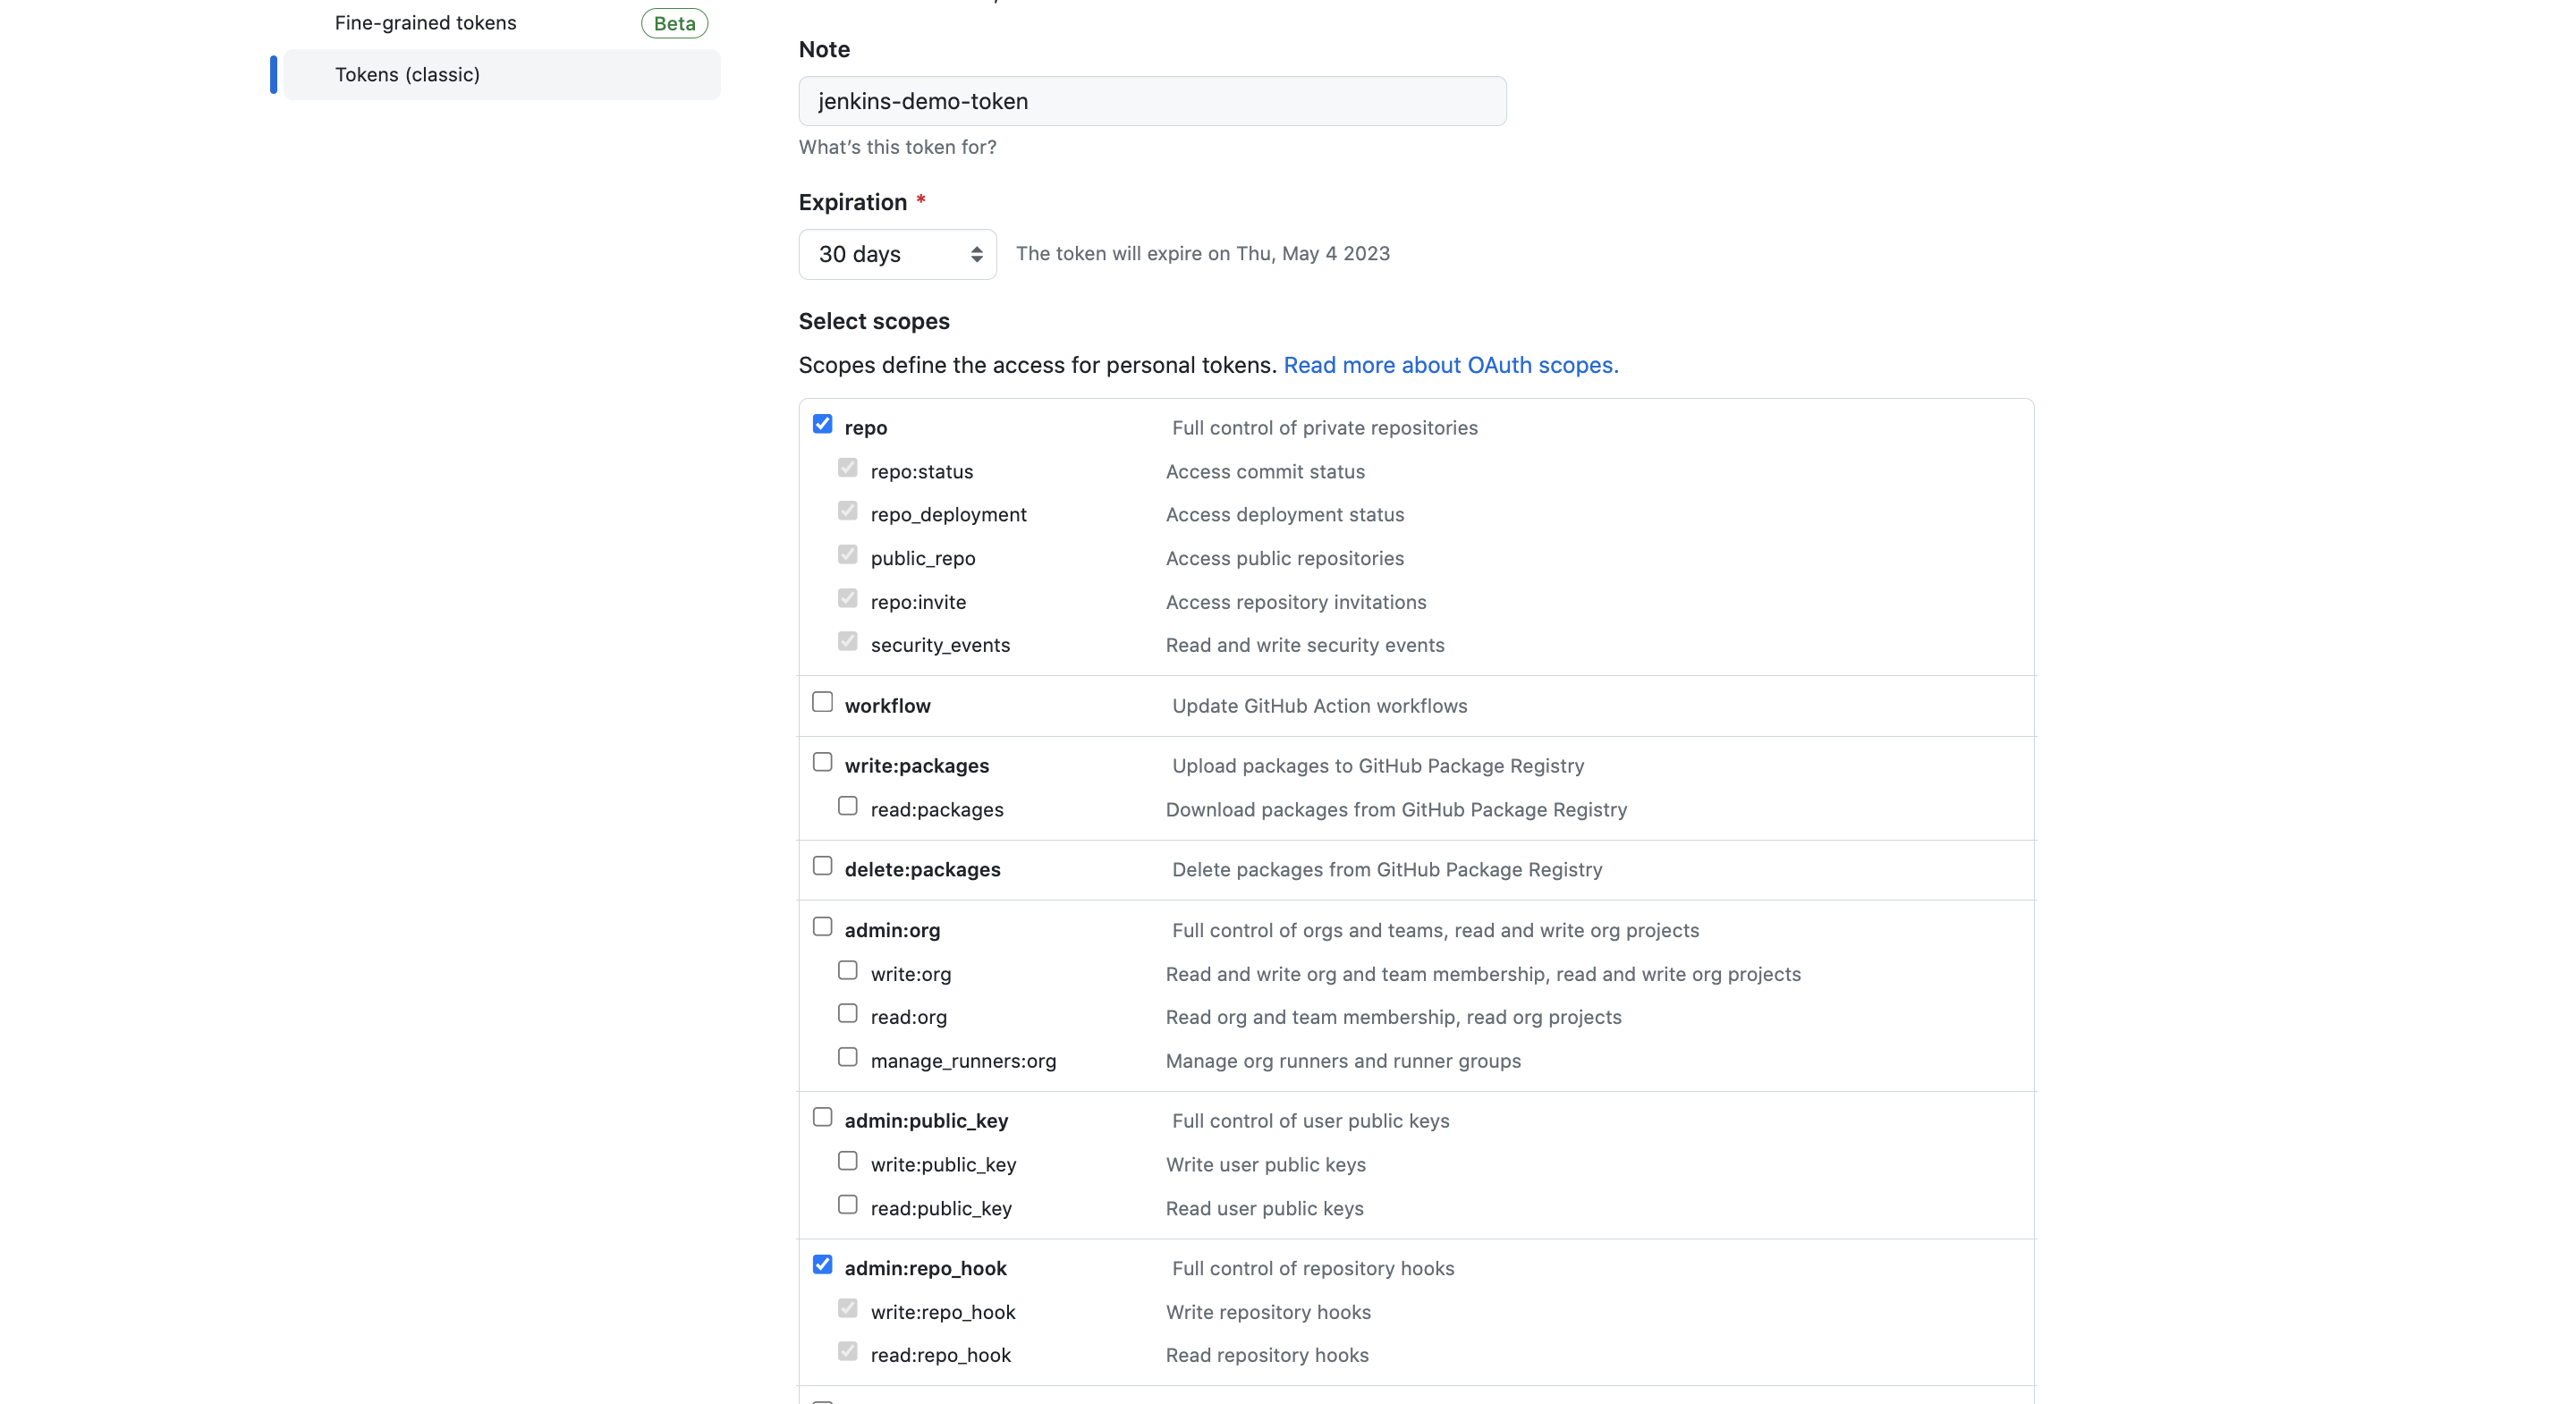Check the admin:org scope
The height and width of the screenshot is (1404, 2576).
(x=822, y=927)
